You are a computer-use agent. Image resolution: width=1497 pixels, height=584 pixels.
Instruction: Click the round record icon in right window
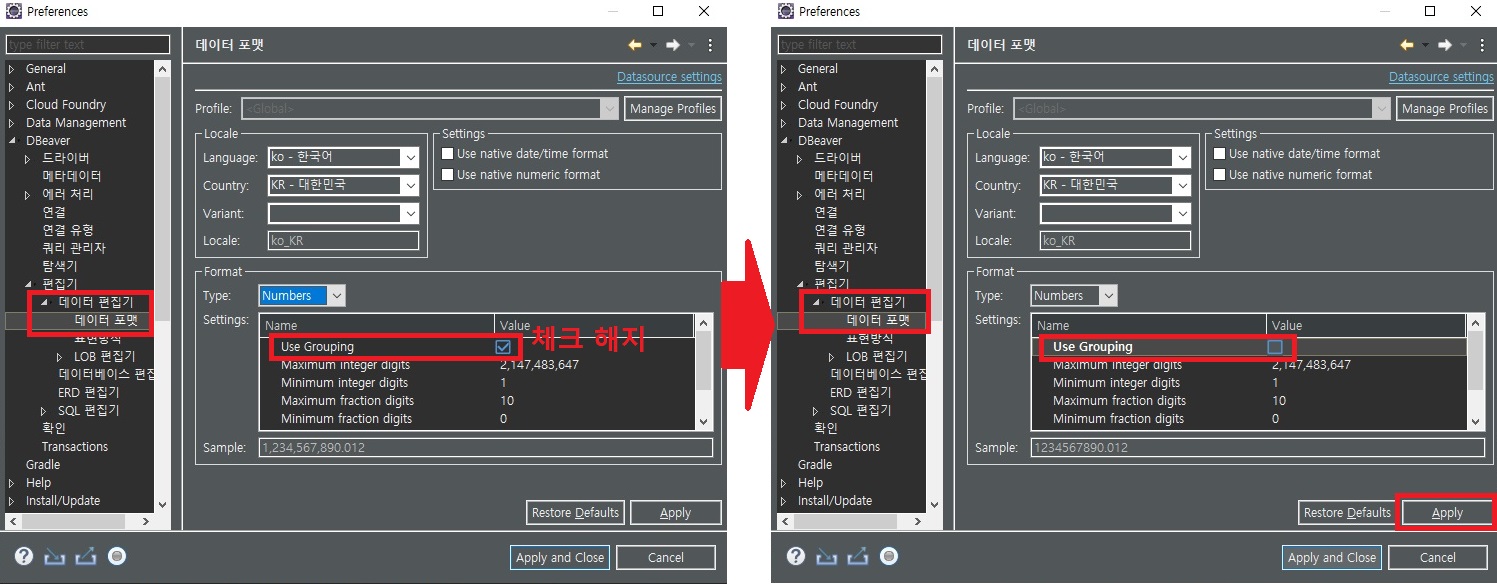889,556
